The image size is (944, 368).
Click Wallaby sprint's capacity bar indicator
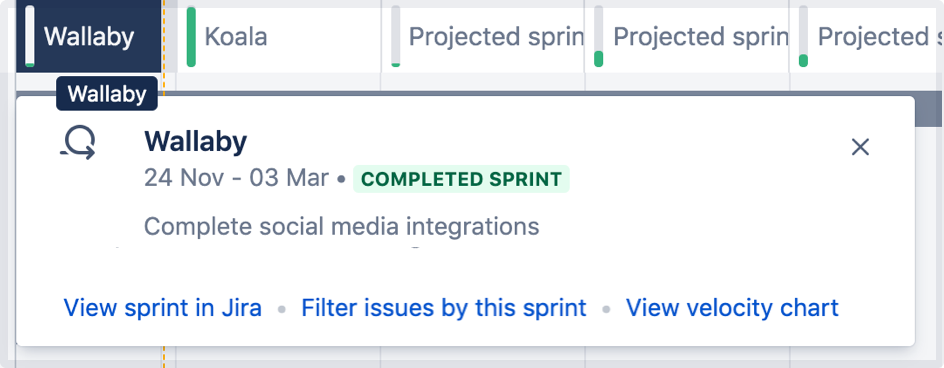tap(30, 37)
